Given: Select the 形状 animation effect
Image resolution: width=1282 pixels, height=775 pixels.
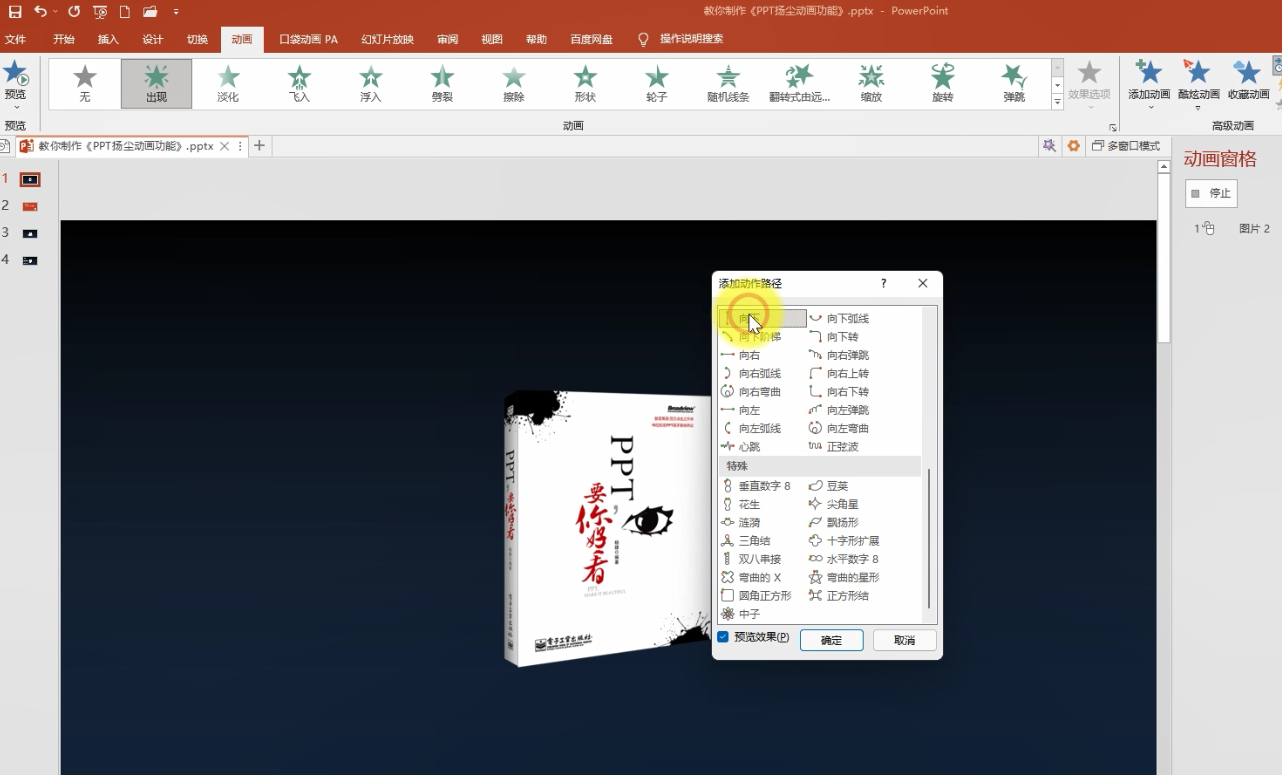Looking at the screenshot, I should click(x=585, y=84).
